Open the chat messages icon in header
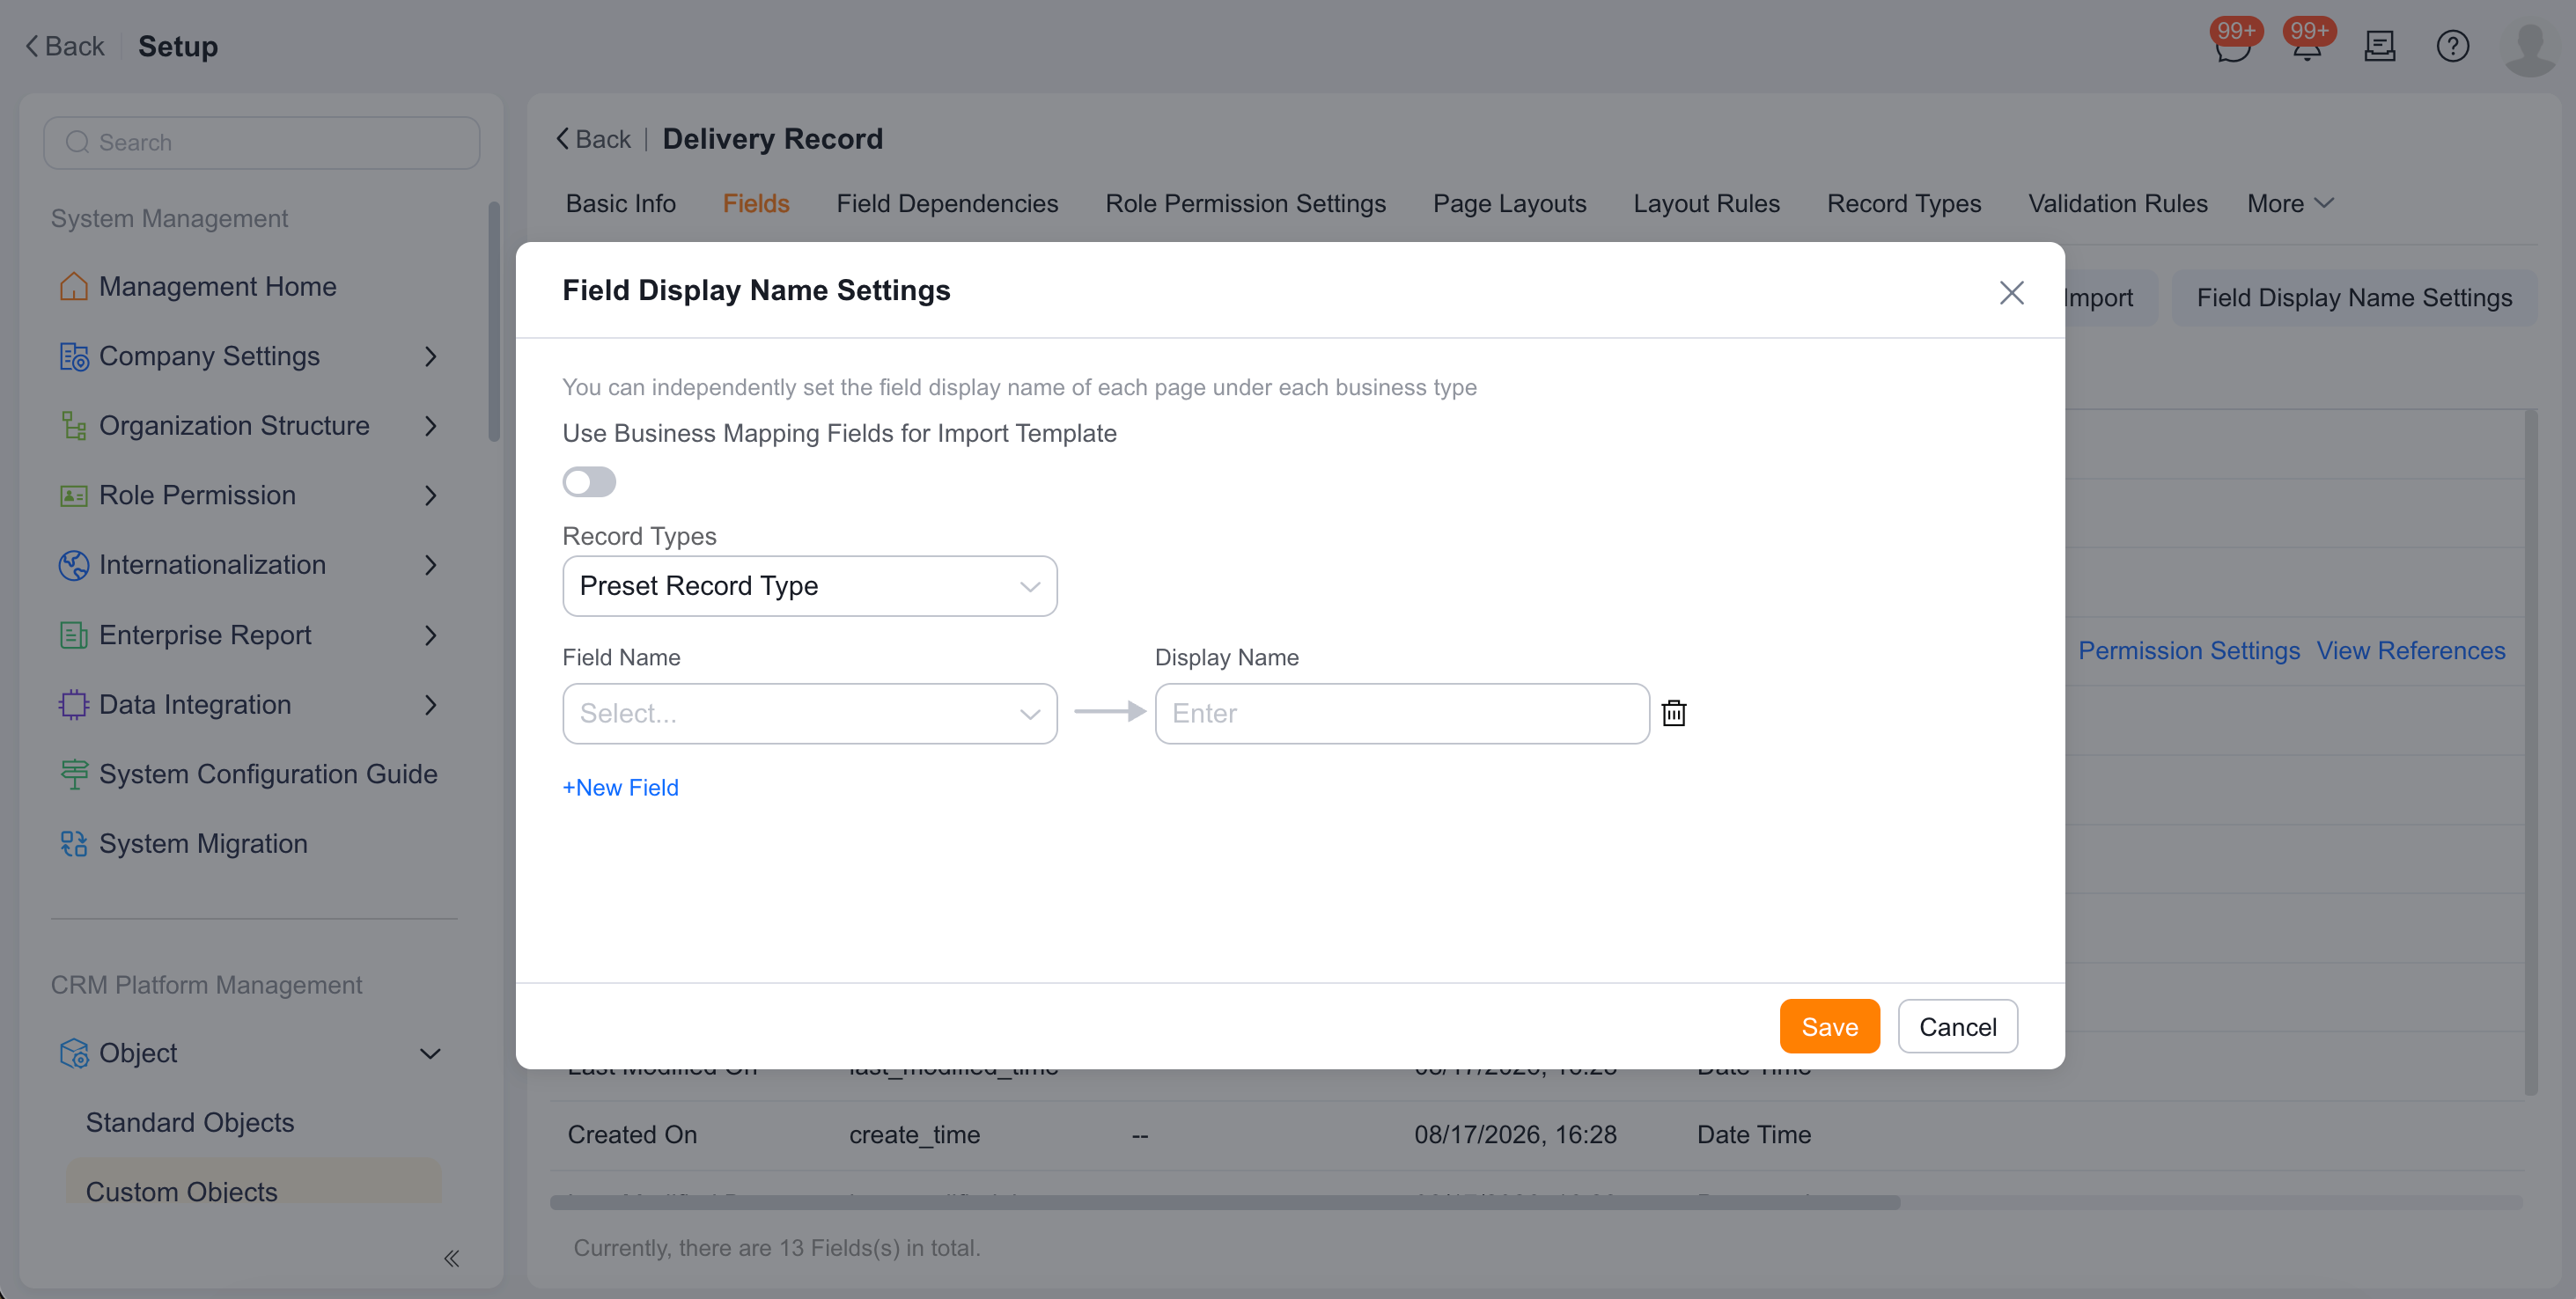The height and width of the screenshot is (1299, 2576). 2231,46
